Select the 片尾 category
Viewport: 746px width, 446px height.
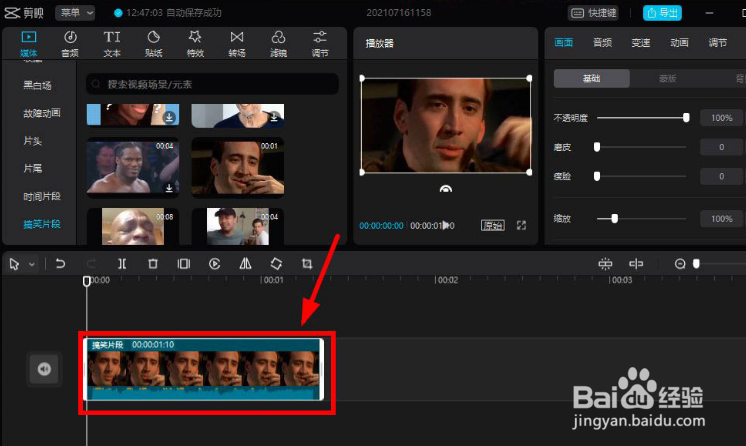tap(32, 168)
